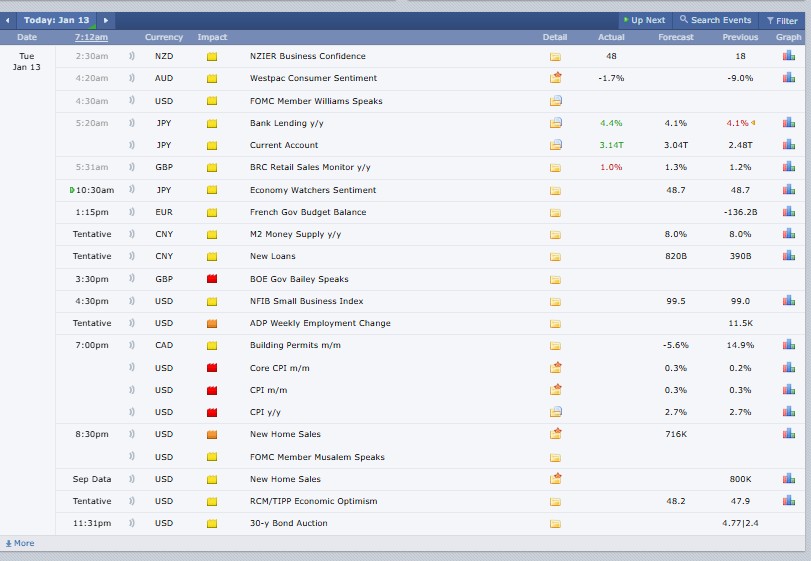Image resolution: width=811 pixels, height=561 pixels.
Task: Click orange impact icon for ADP Weekly Employment Change
Action: click(x=212, y=324)
